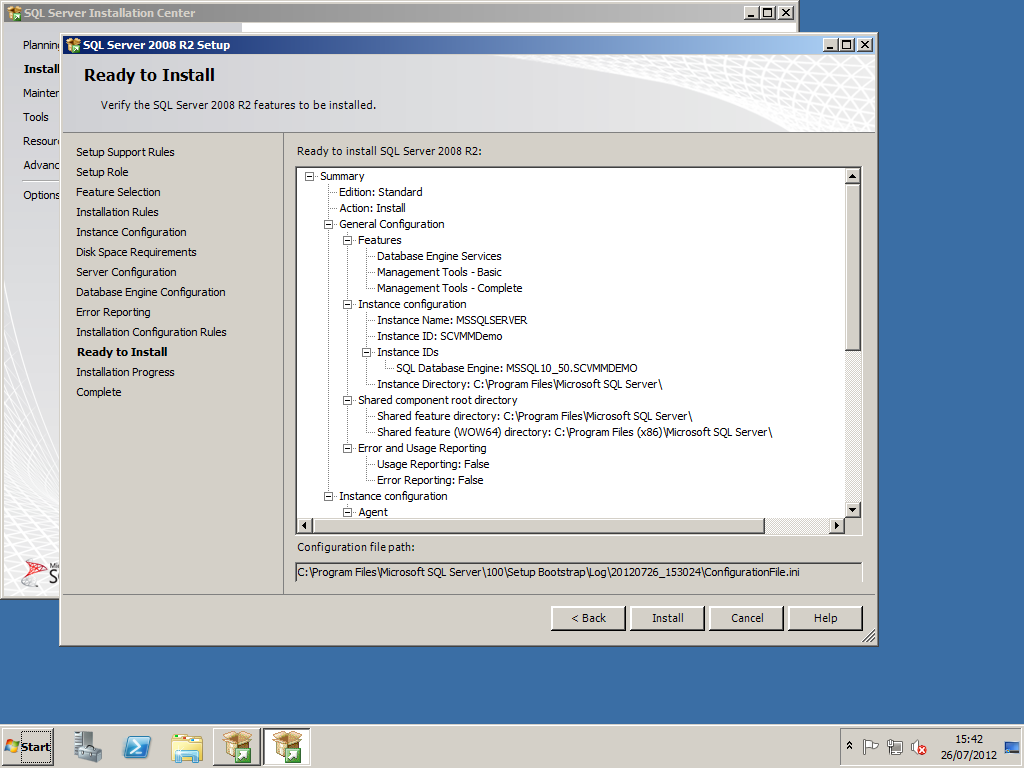This screenshot has height=768, width=1024.
Task: Click the Start button
Action: click(28, 746)
